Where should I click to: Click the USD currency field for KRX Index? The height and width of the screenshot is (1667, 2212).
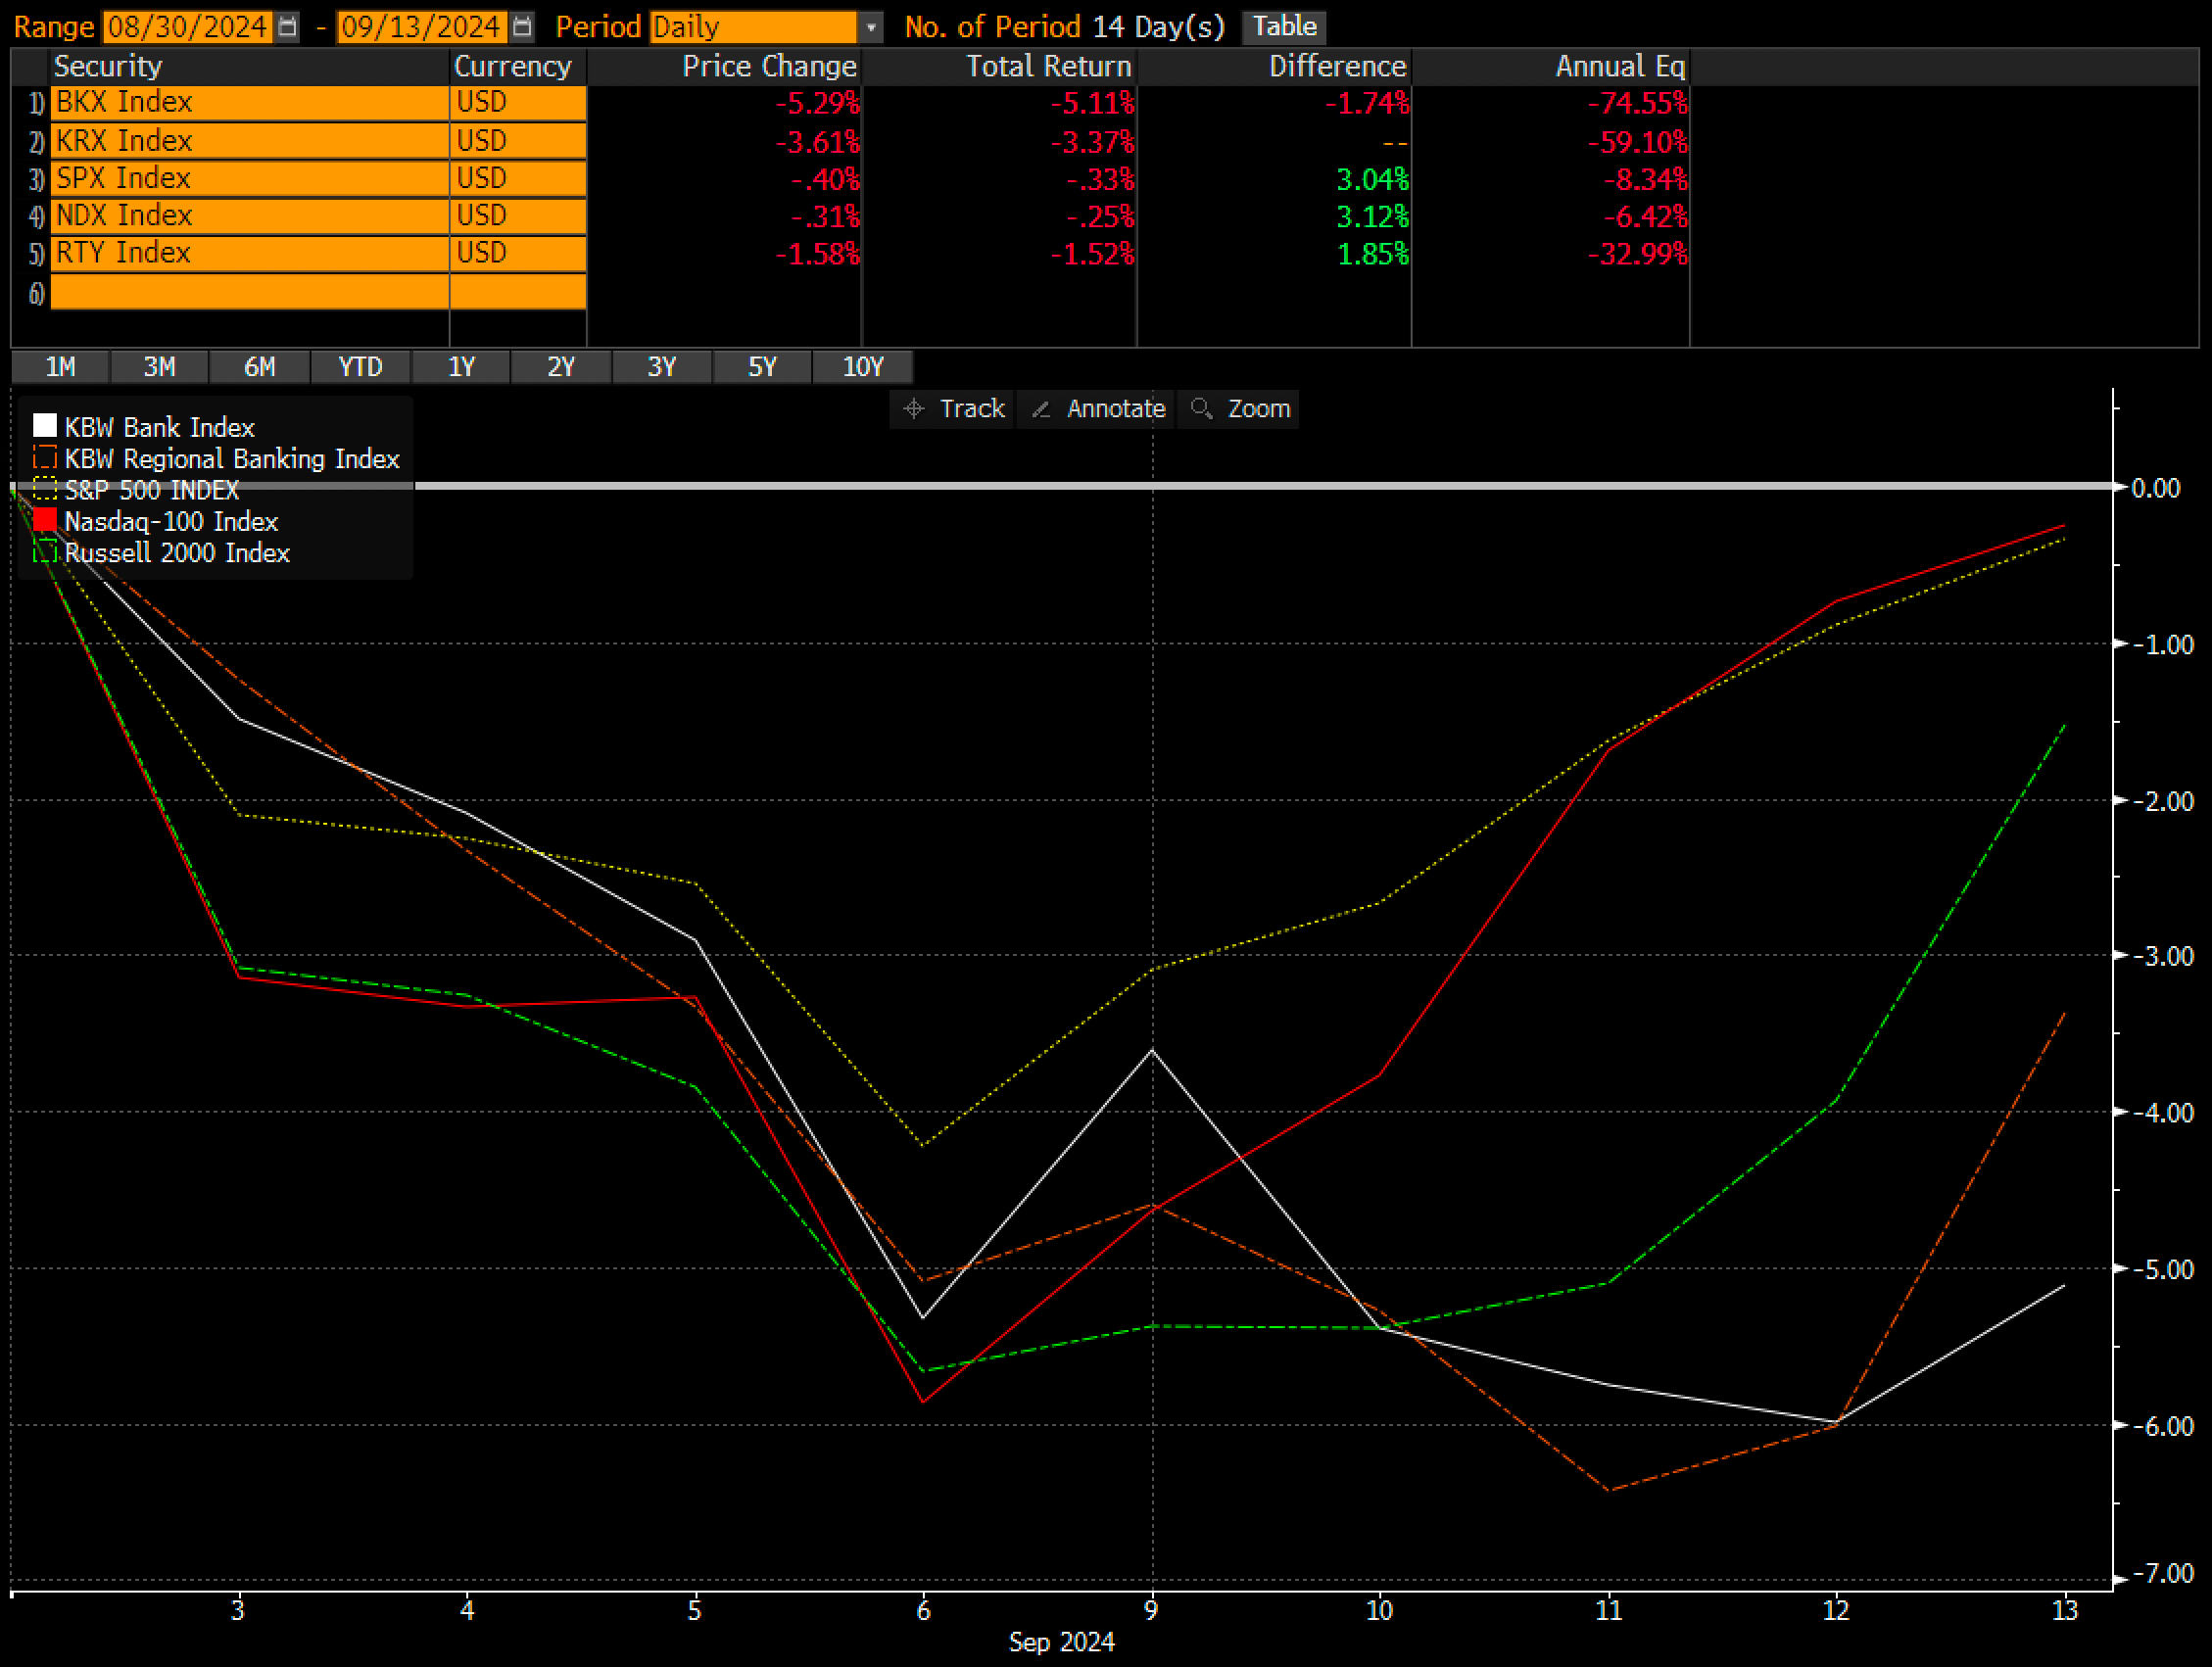518,141
